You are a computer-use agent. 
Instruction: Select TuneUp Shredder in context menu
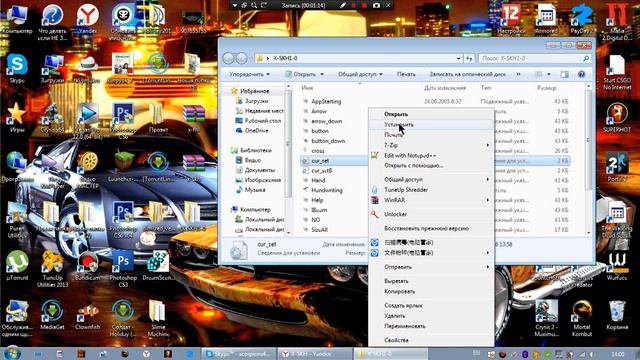(431, 190)
